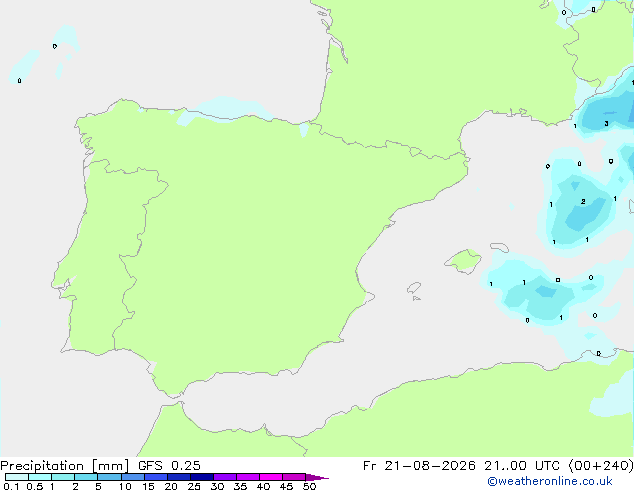Click the 25–30 mm dark blue swatch
634x490 pixels.
(x=201, y=477)
